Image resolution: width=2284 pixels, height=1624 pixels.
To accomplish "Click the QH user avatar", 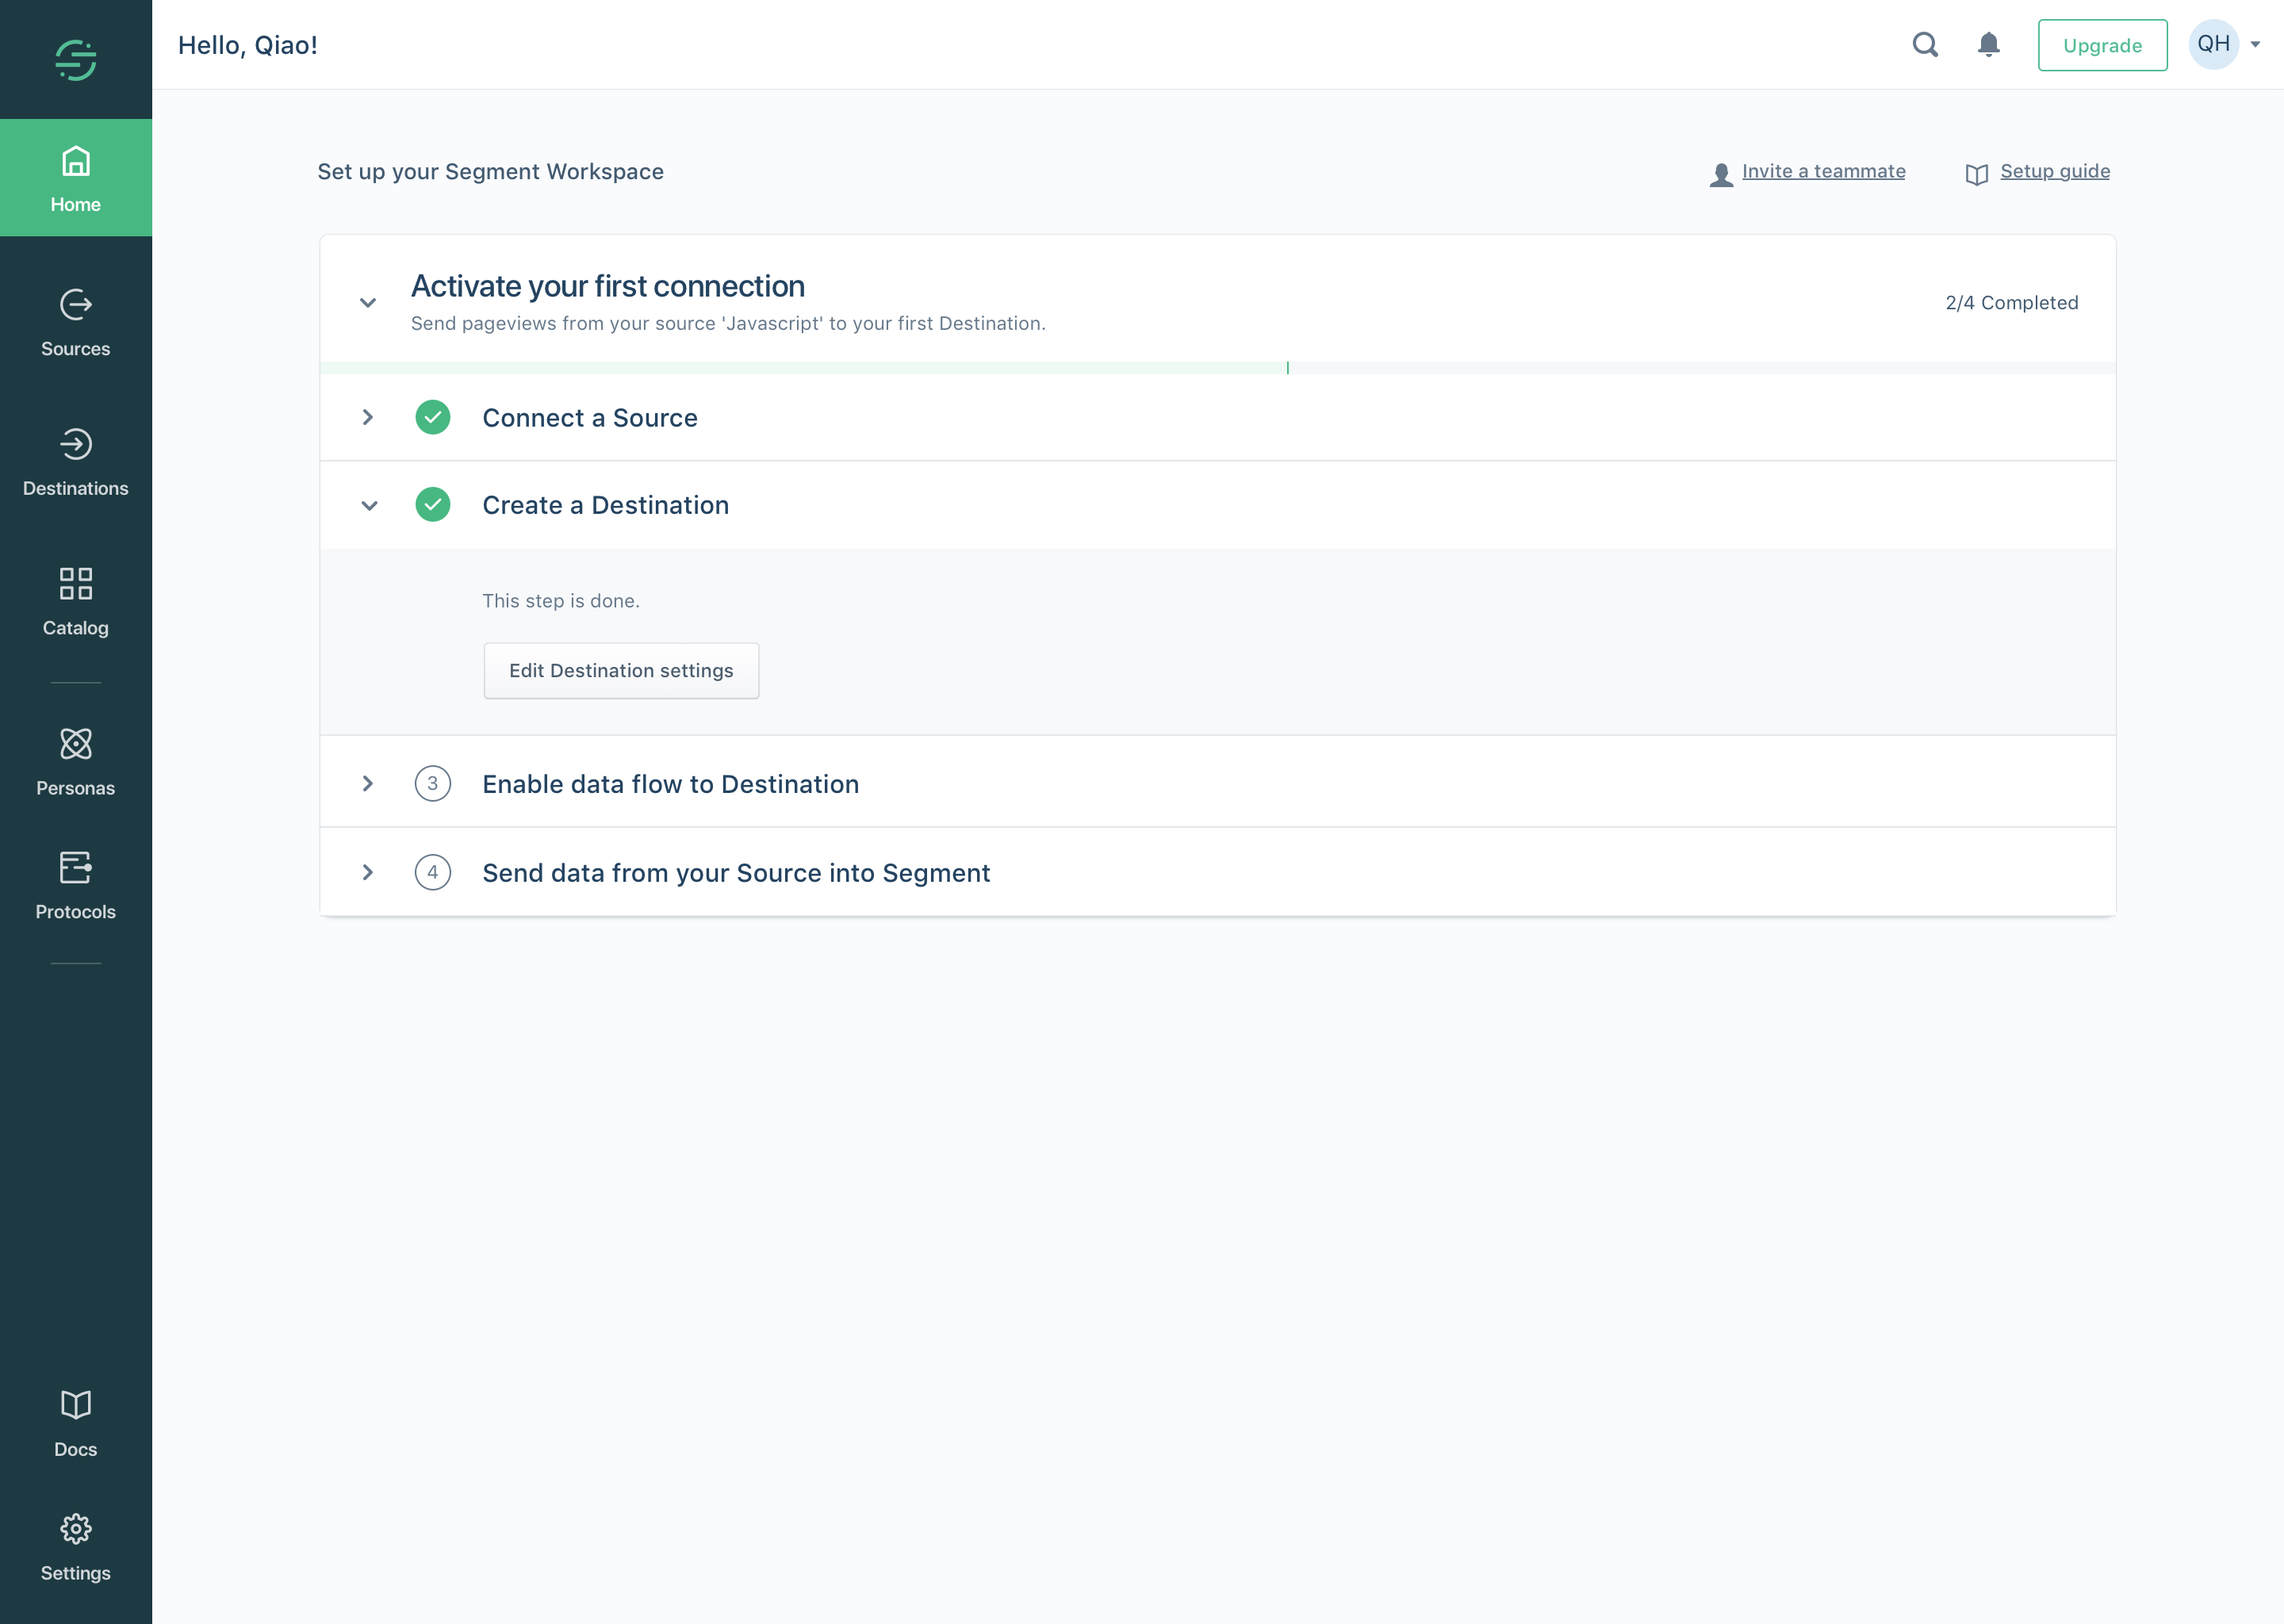I will pyautogui.click(x=2213, y=44).
